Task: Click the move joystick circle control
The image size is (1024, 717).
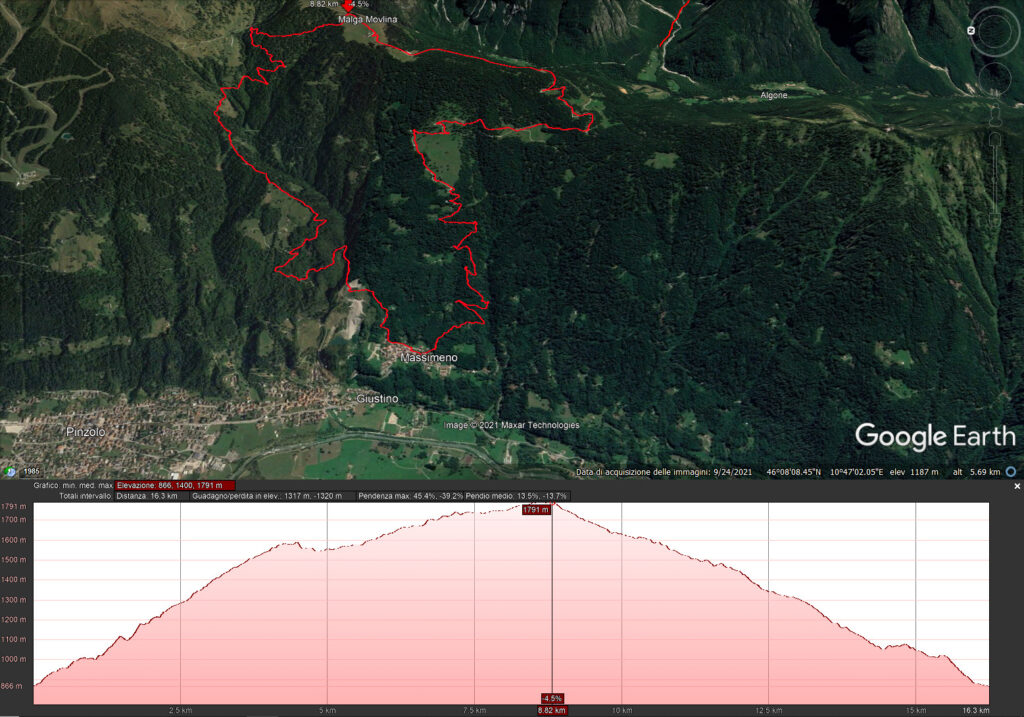Action: click(995, 78)
